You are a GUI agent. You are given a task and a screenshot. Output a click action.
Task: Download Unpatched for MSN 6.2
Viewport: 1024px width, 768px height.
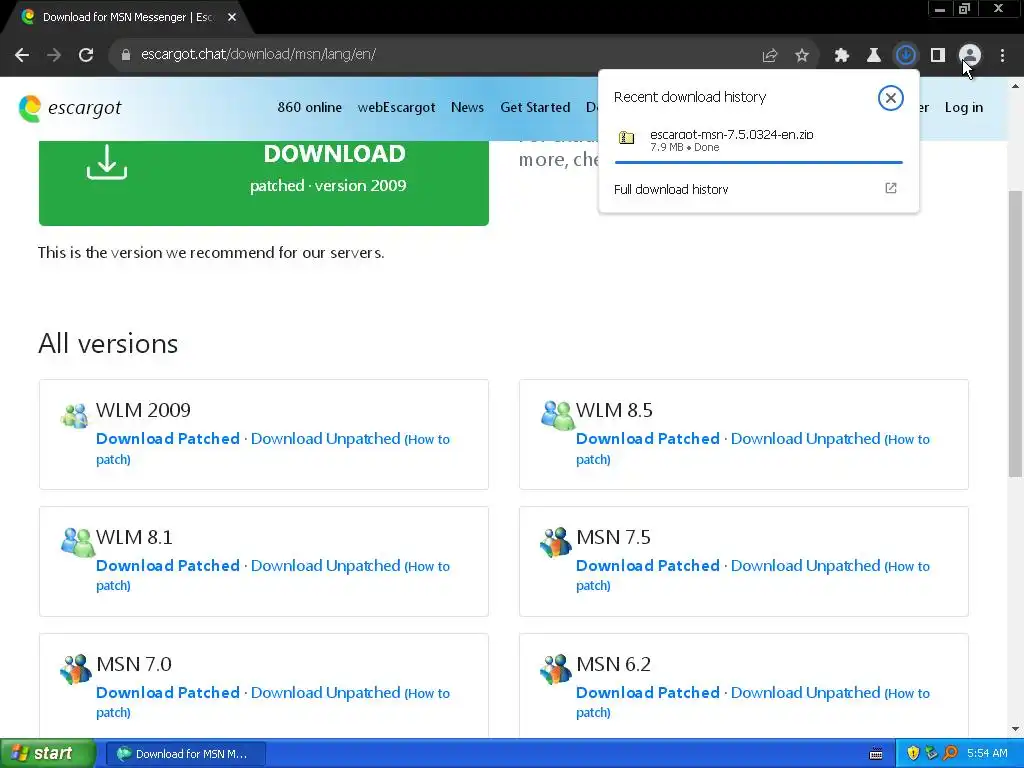pyautogui.click(x=805, y=692)
